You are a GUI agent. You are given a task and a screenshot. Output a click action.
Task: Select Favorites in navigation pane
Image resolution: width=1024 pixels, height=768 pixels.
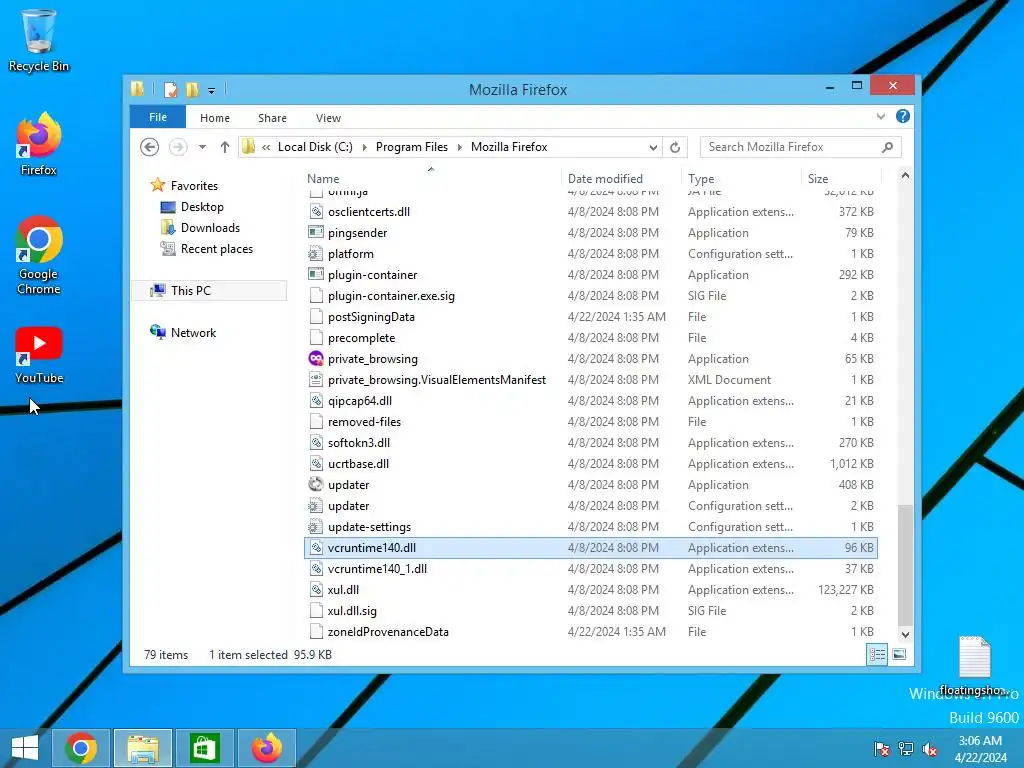coord(194,185)
